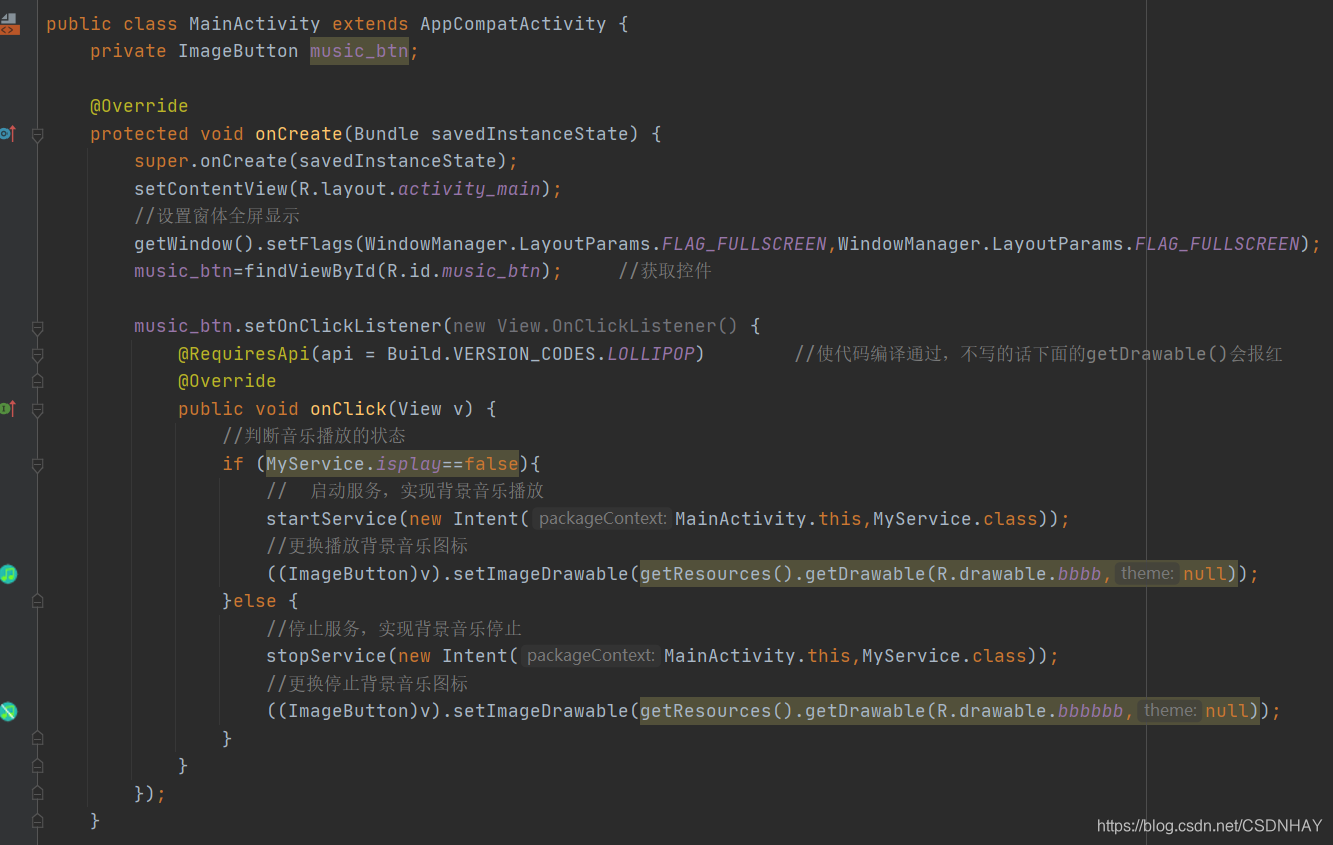Image resolution: width=1333 pixels, height=845 pixels.
Task: Click the isplay field reference
Action: (x=409, y=464)
